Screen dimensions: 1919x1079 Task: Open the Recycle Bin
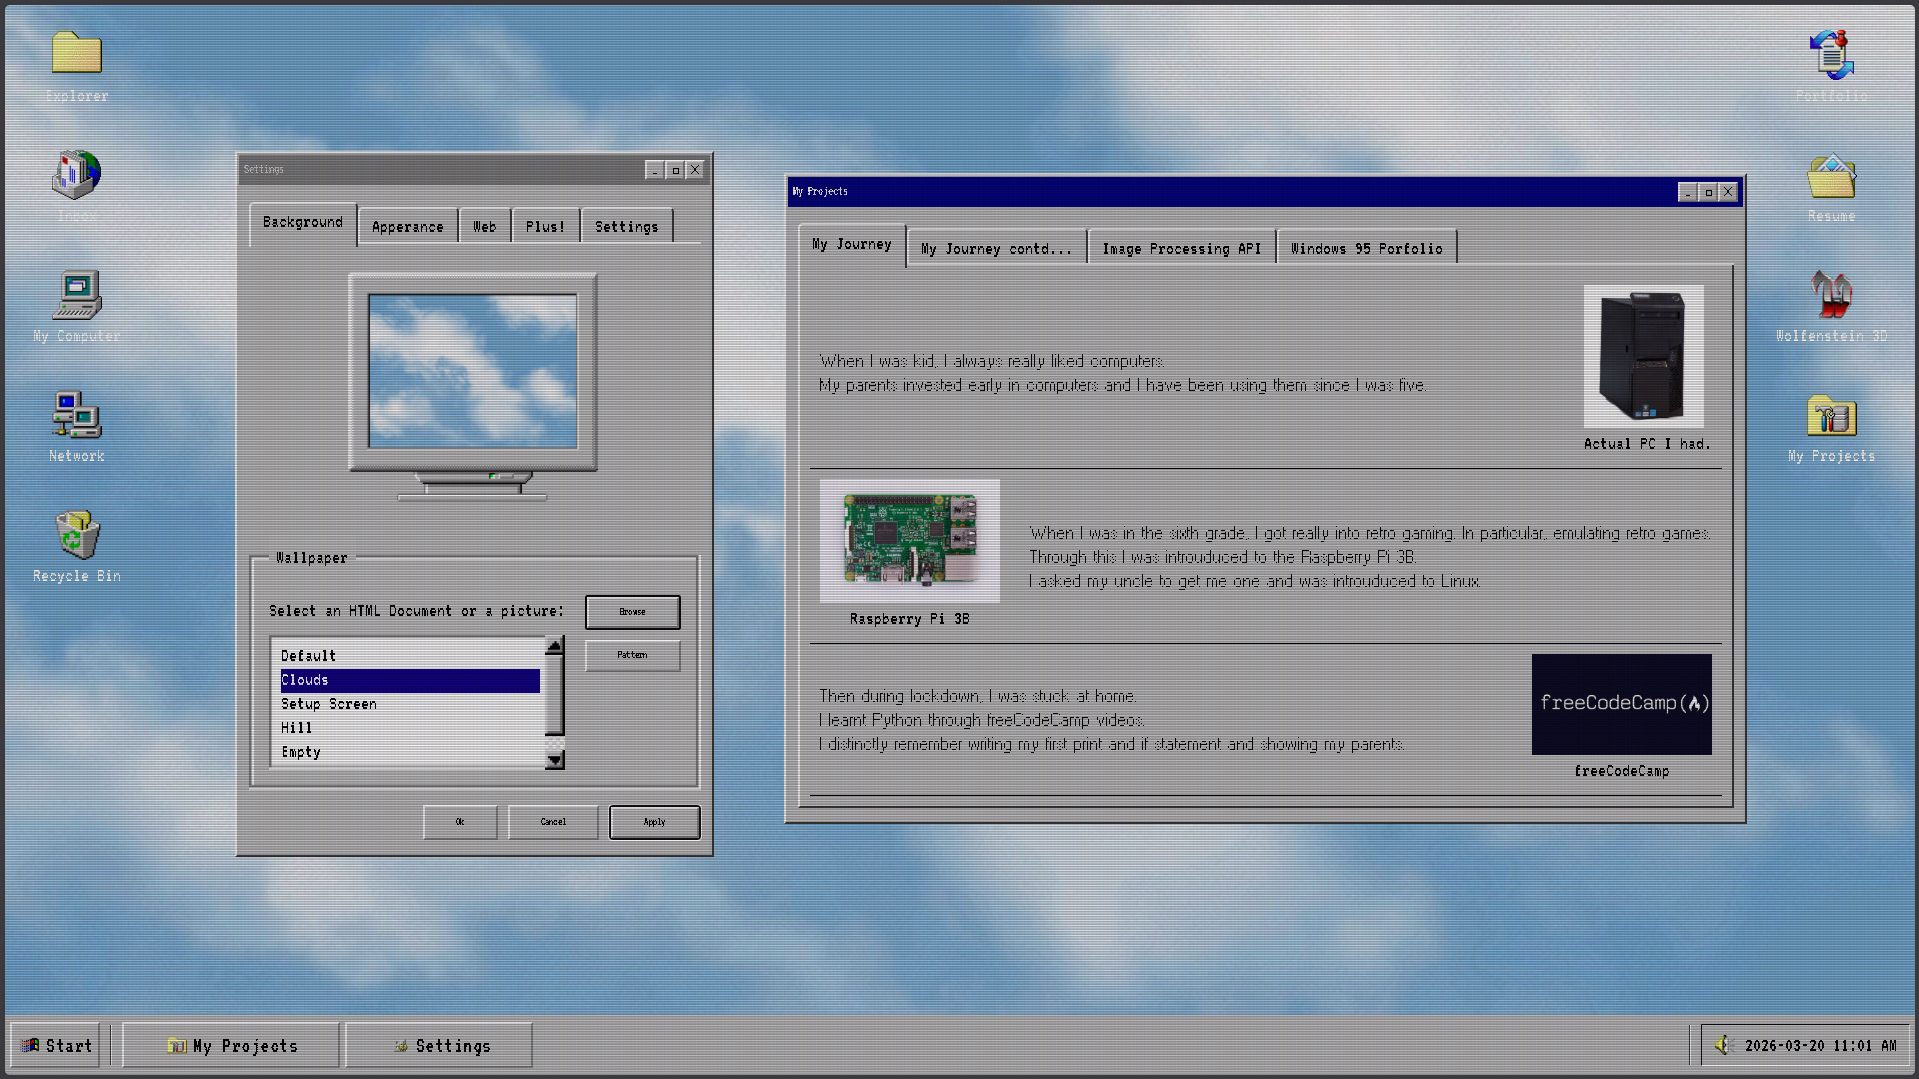[76, 536]
